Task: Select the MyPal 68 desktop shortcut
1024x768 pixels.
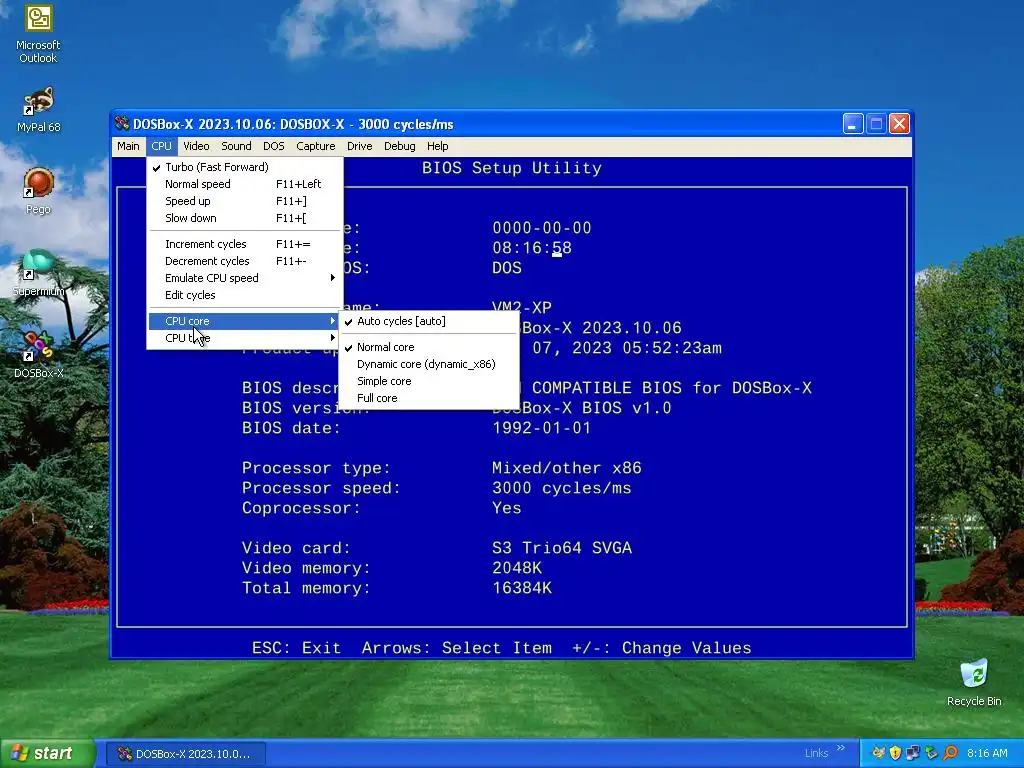Action: click(38, 109)
